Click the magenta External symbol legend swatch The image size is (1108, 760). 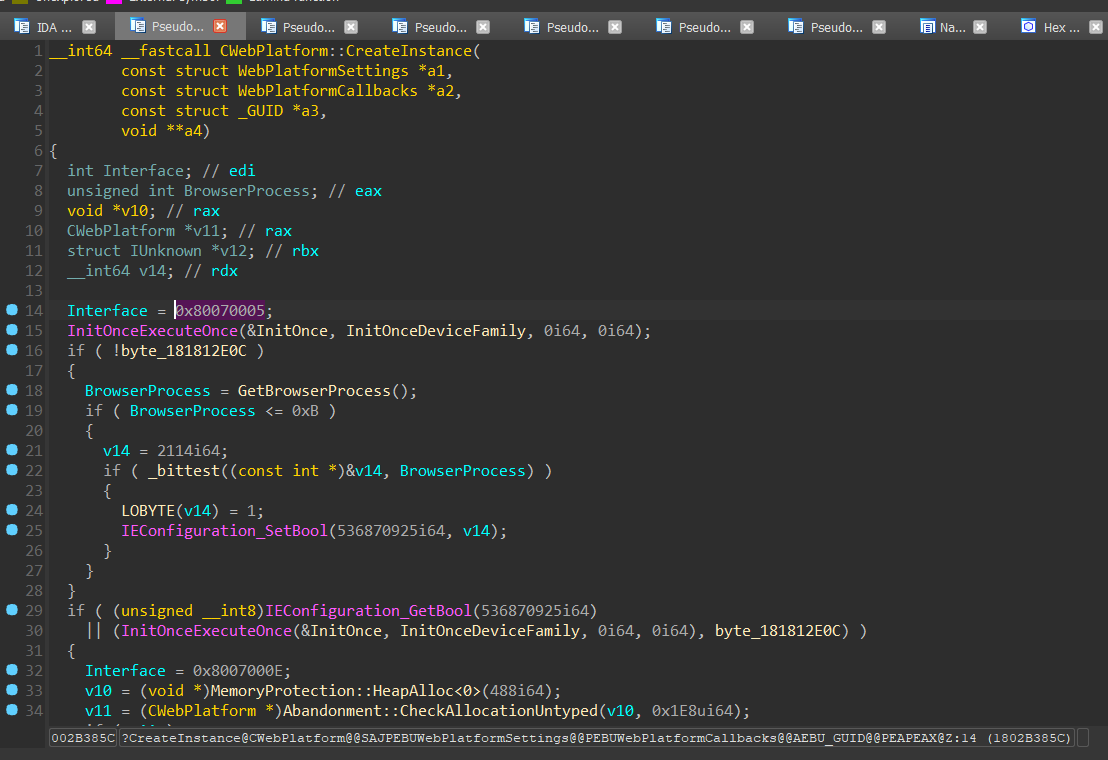point(114,2)
